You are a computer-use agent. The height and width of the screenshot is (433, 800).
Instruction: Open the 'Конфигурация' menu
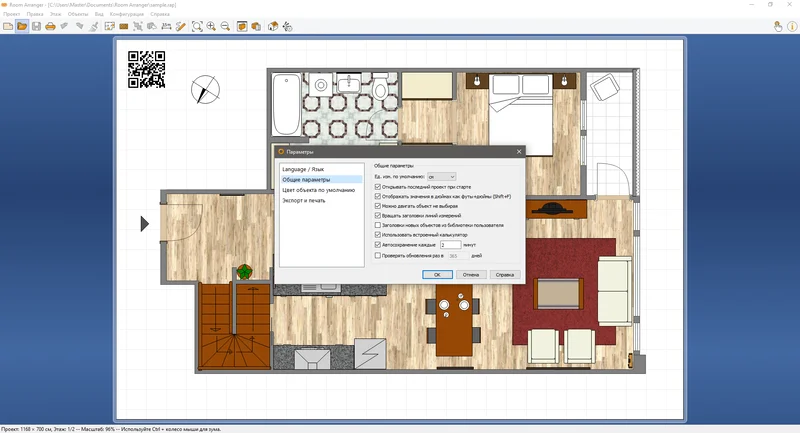[127, 14]
